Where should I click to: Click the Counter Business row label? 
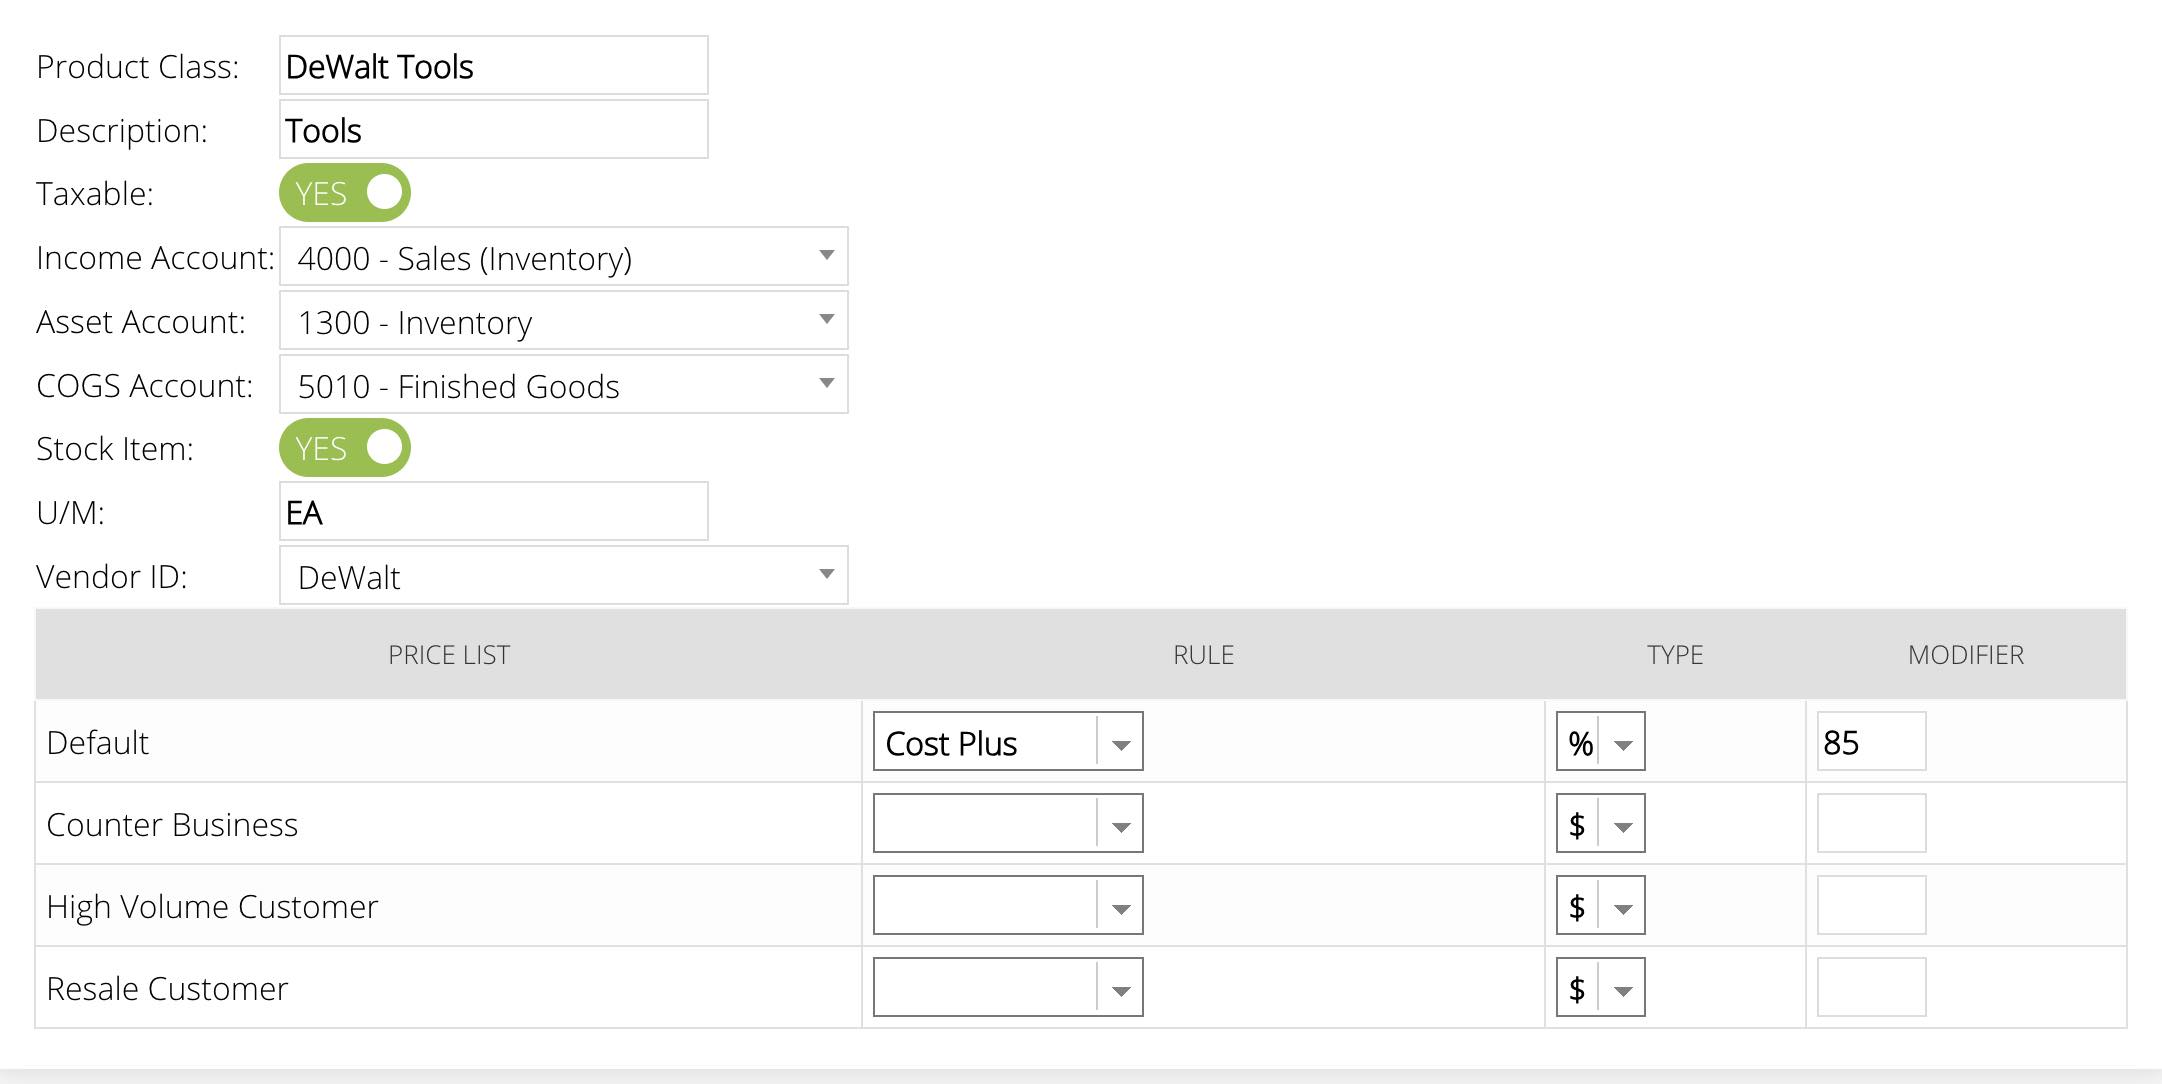pyautogui.click(x=172, y=825)
